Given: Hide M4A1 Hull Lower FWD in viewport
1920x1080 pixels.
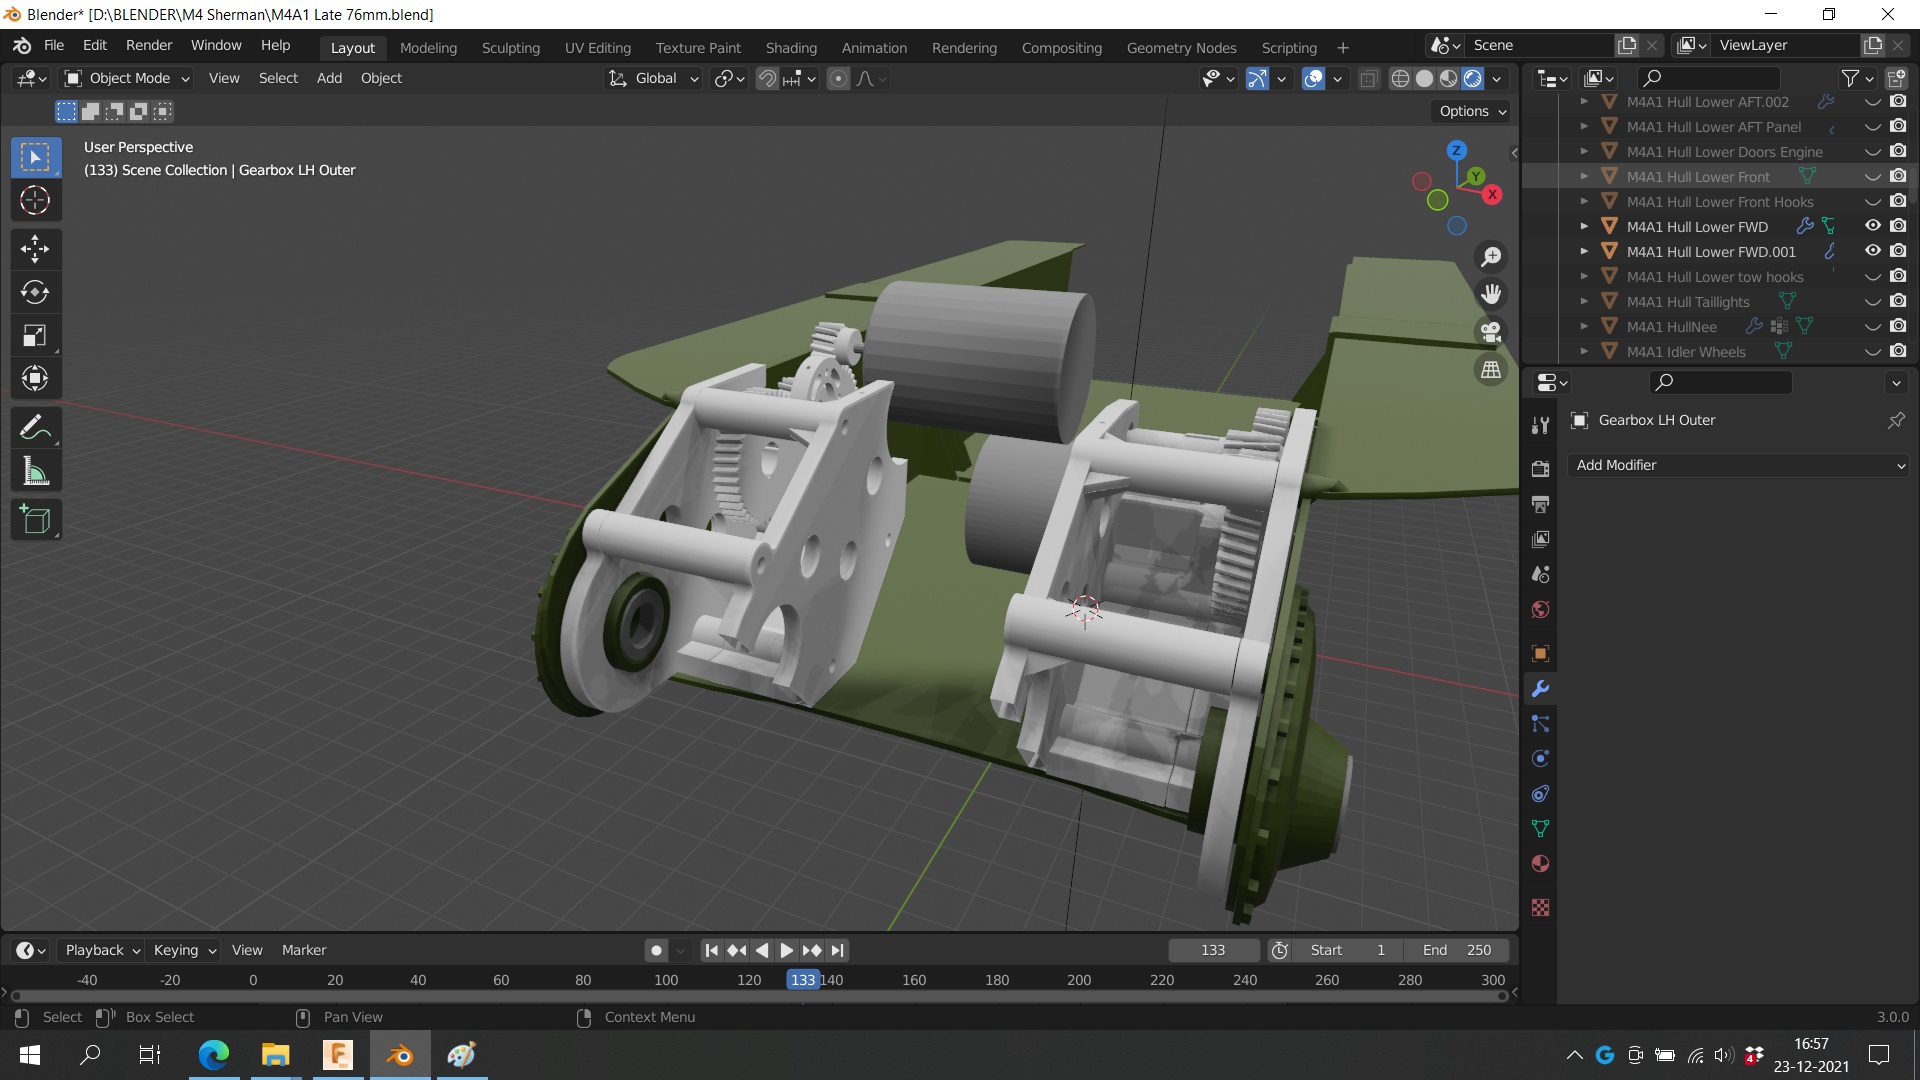Looking at the screenshot, I should pos(1872,226).
